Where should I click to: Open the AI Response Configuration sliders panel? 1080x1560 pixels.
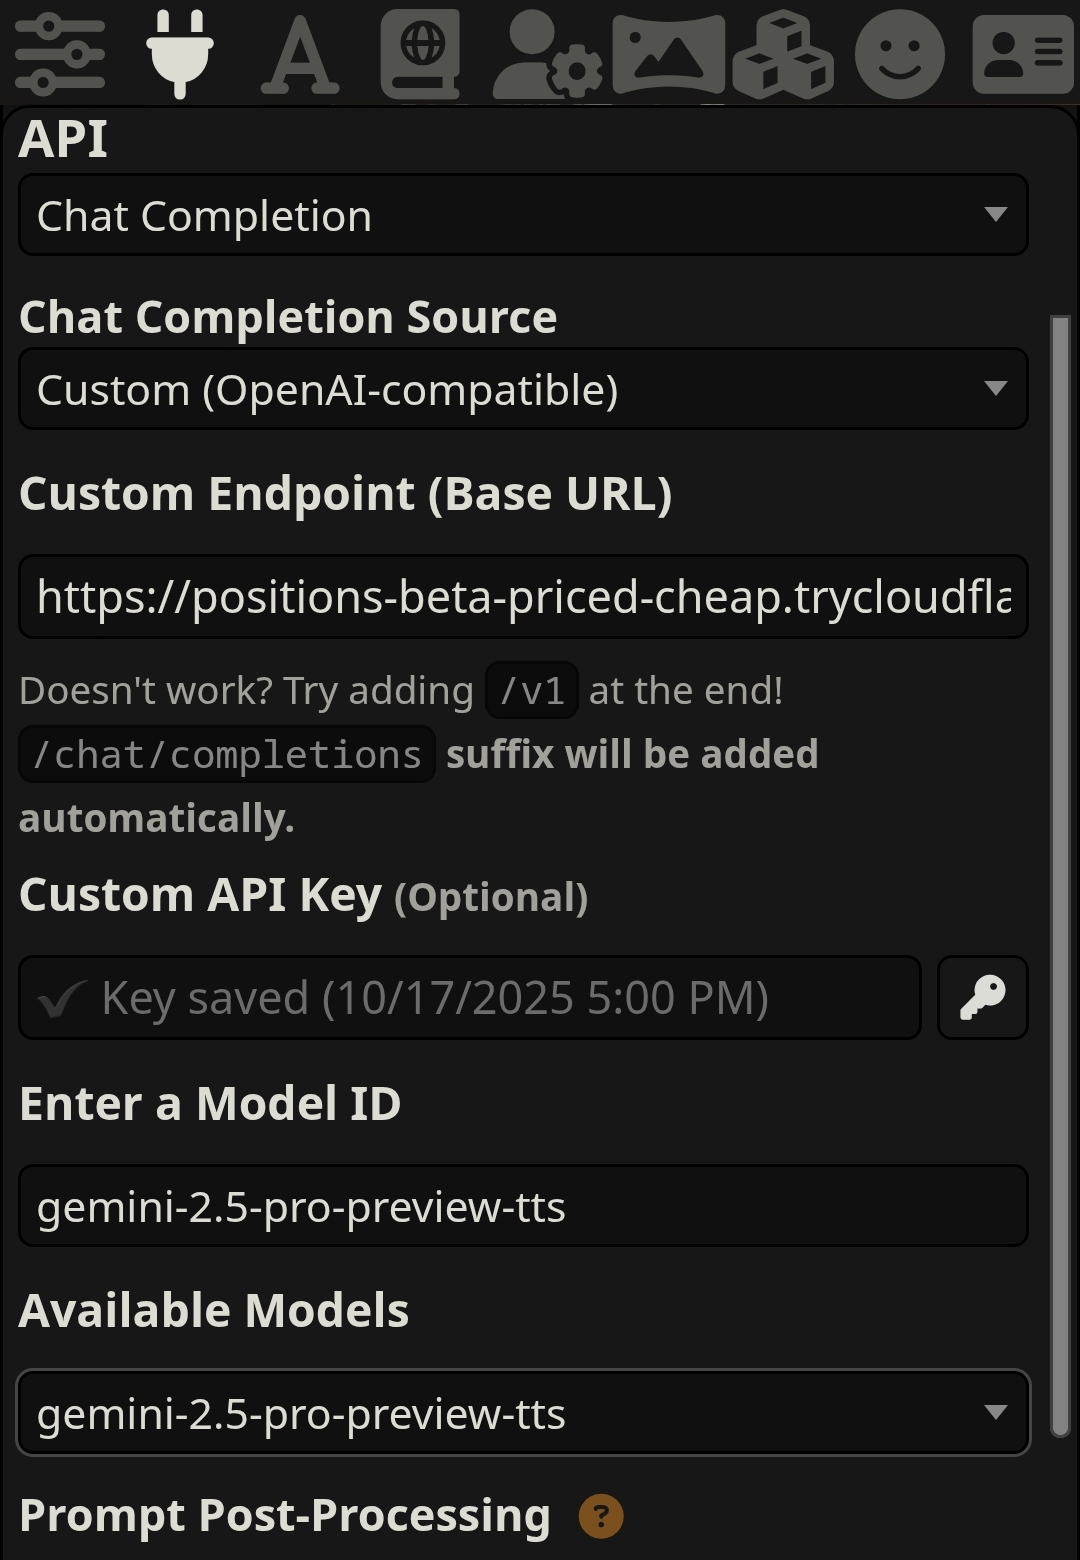pos(60,55)
